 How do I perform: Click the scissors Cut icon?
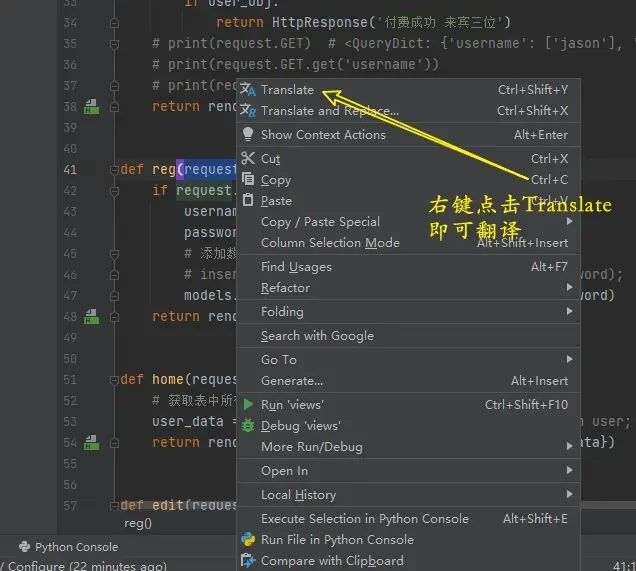click(248, 158)
